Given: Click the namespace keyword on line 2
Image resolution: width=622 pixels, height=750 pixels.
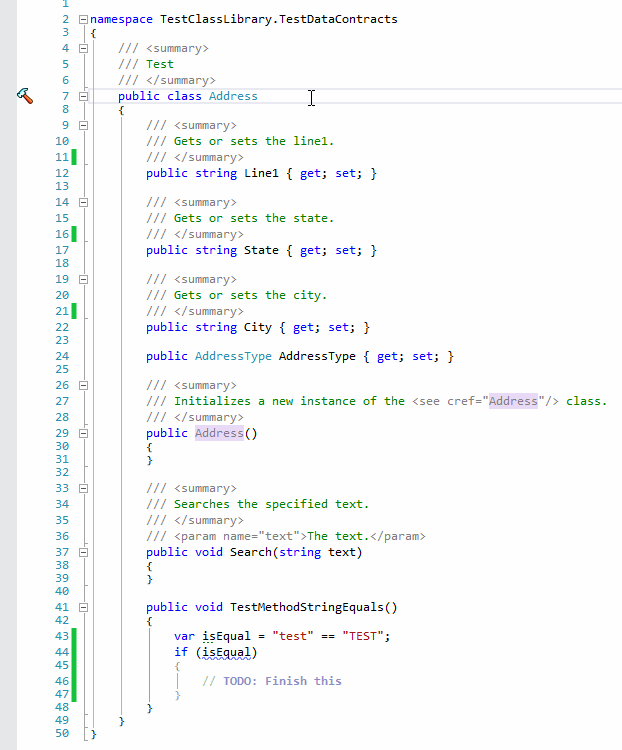Looking at the screenshot, I should (122, 19).
